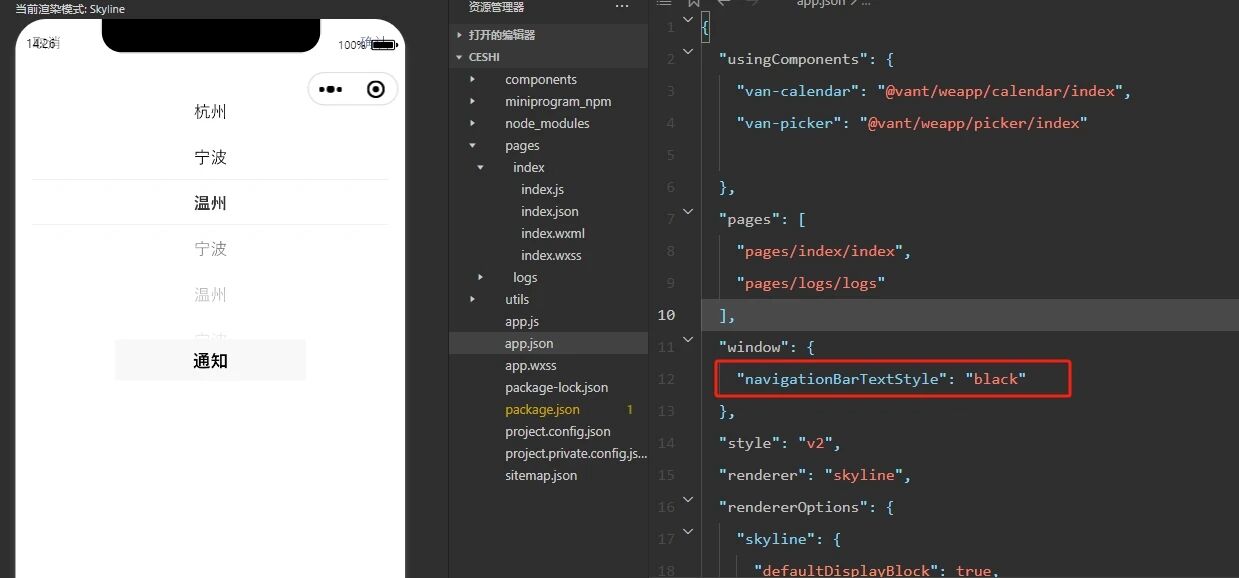This screenshot has width=1239, height=578.
Task: Click the 资源管理器 panel title
Action: click(496, 7)
